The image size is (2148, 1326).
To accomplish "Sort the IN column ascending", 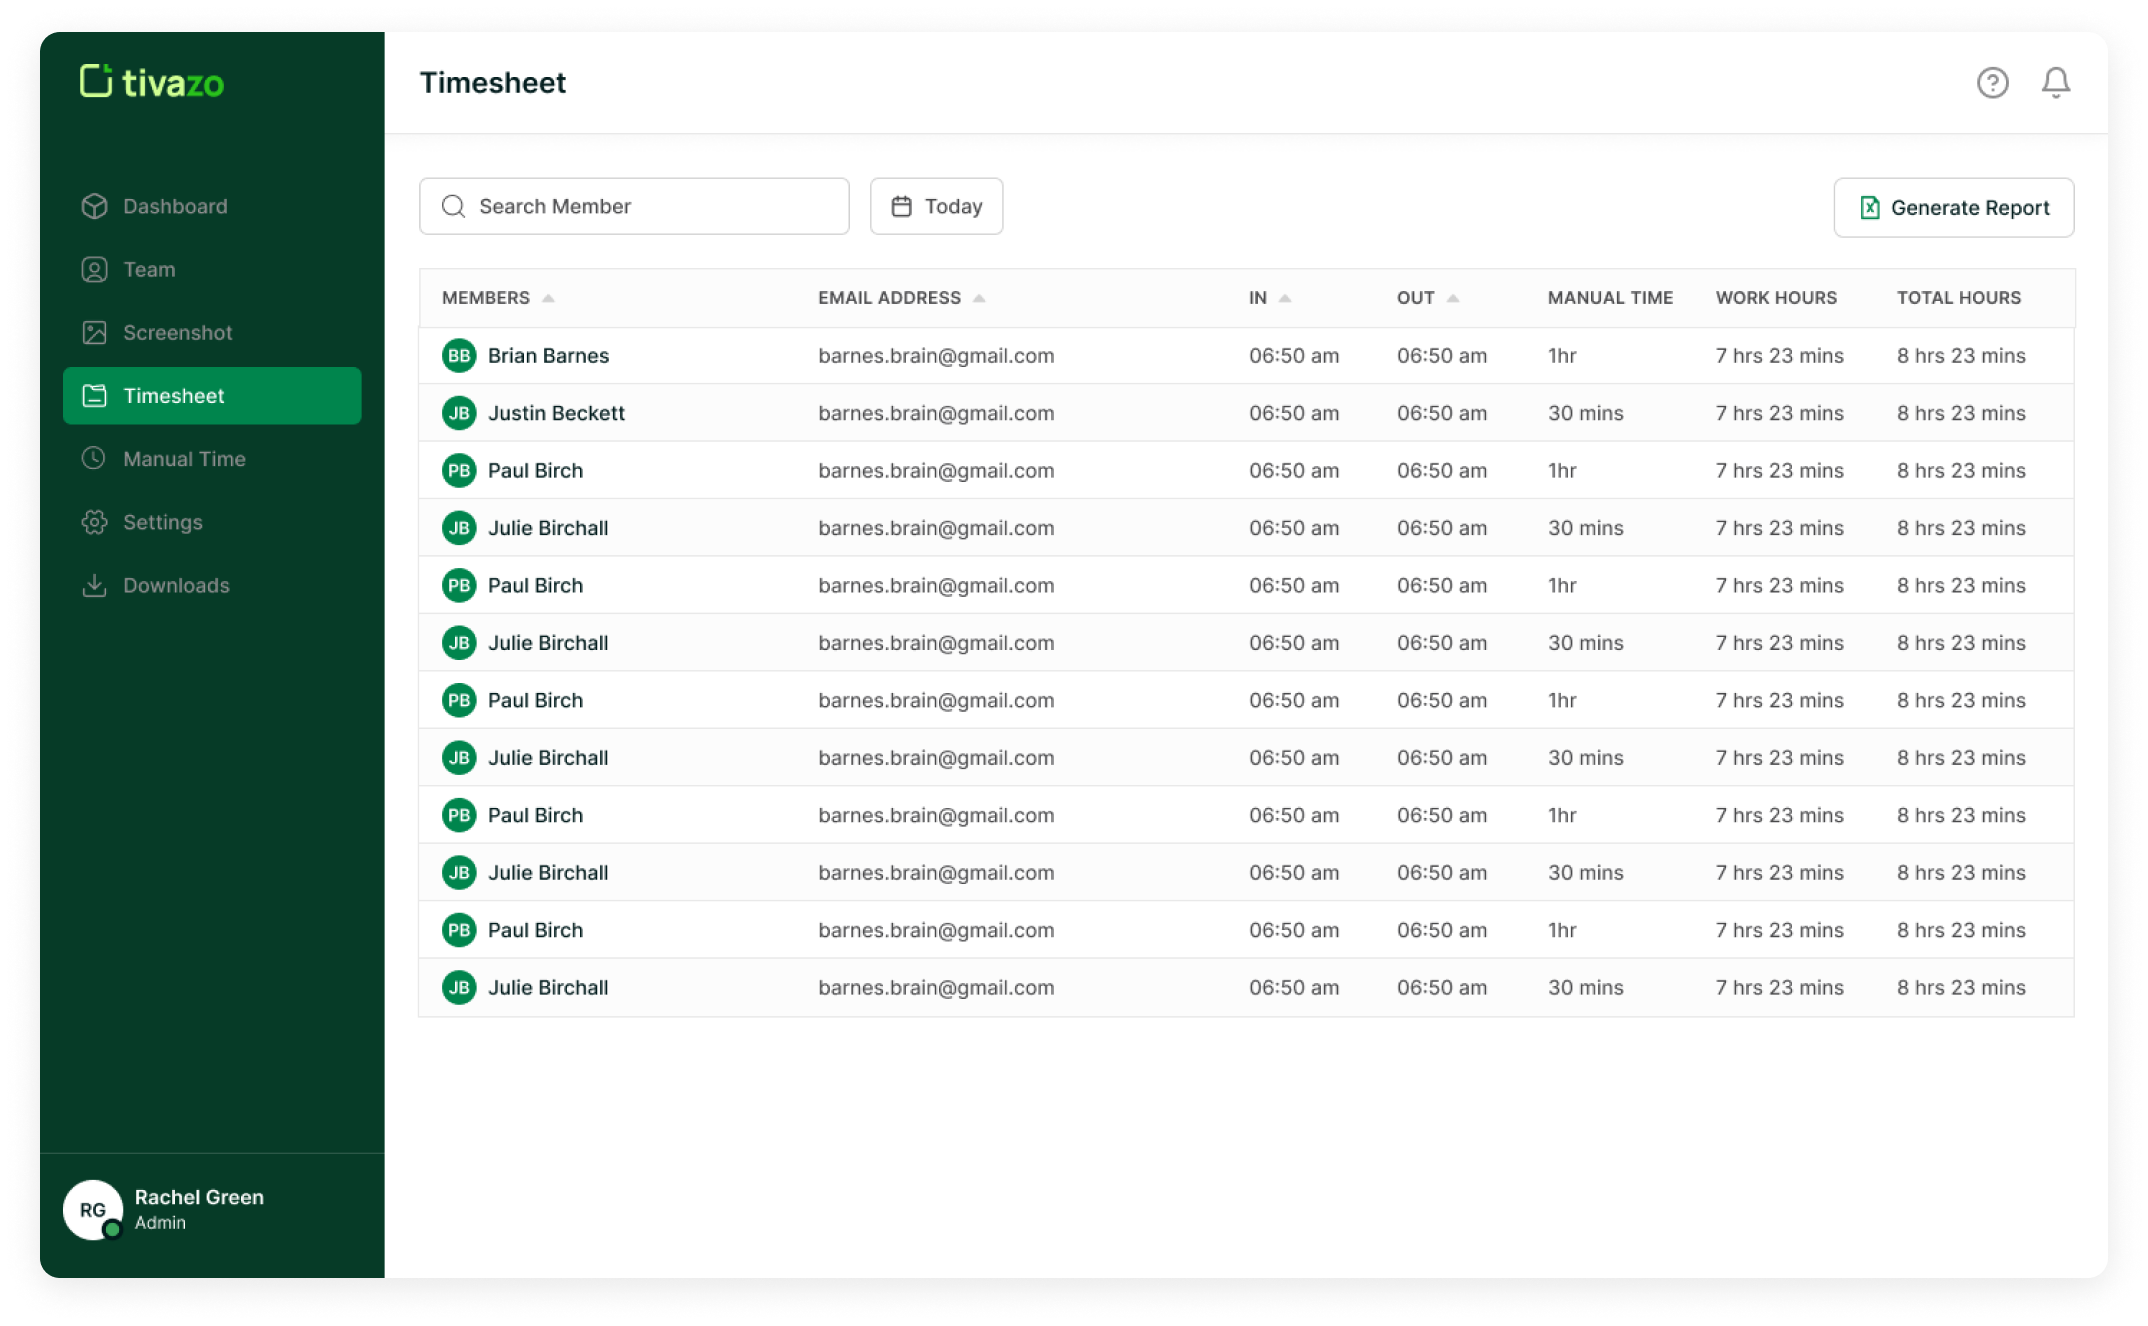I will (1287, 297).
